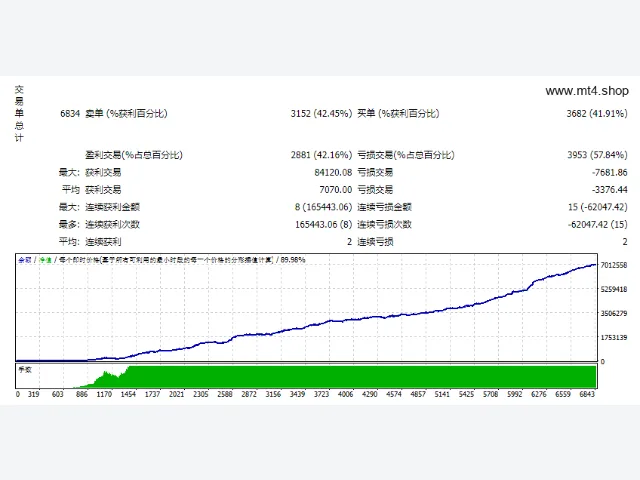Click the 5259418 balance axis label
This screenshot has width=640, height=480.
click(x=613, y=289)
